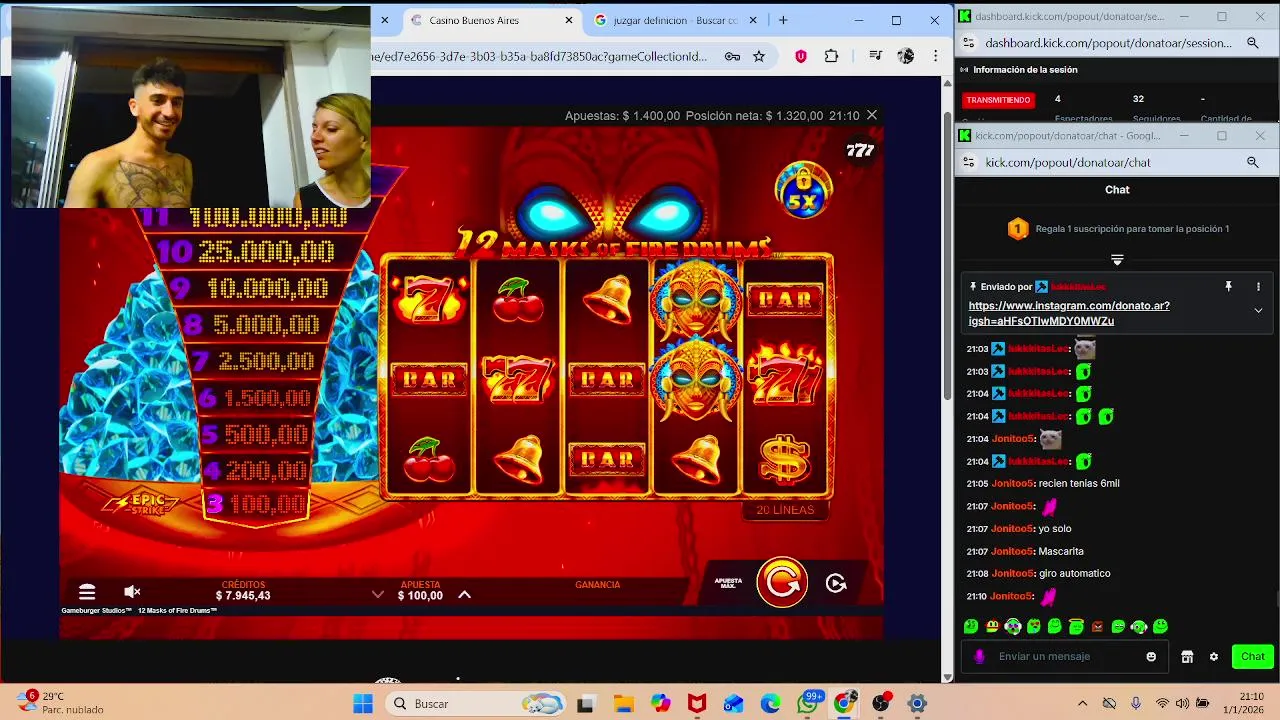Insert the halo green emote
The height and width of the screenshot is (720, 1280).
click(x=1076, y=627)
